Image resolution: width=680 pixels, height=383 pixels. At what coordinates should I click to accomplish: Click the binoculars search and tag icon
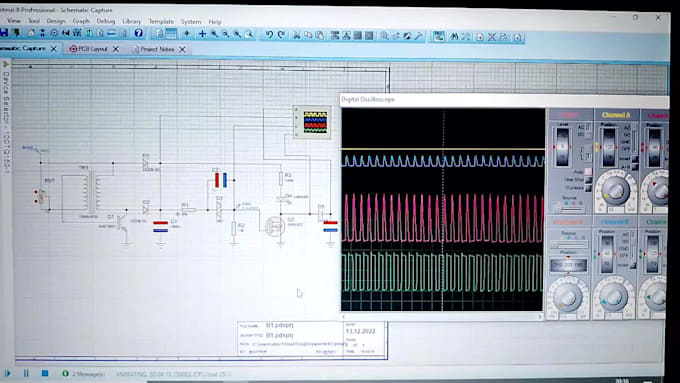coord(454,37)
